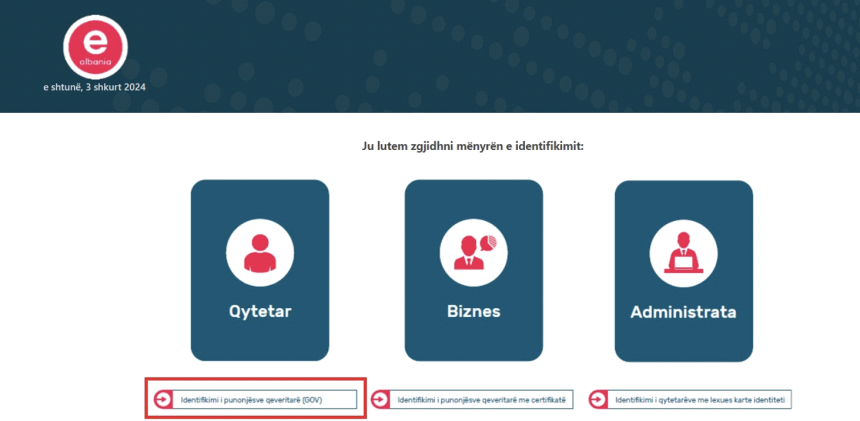Click the Qytetar person icon
The image size is (860, 421).
[x=259, y=250]
